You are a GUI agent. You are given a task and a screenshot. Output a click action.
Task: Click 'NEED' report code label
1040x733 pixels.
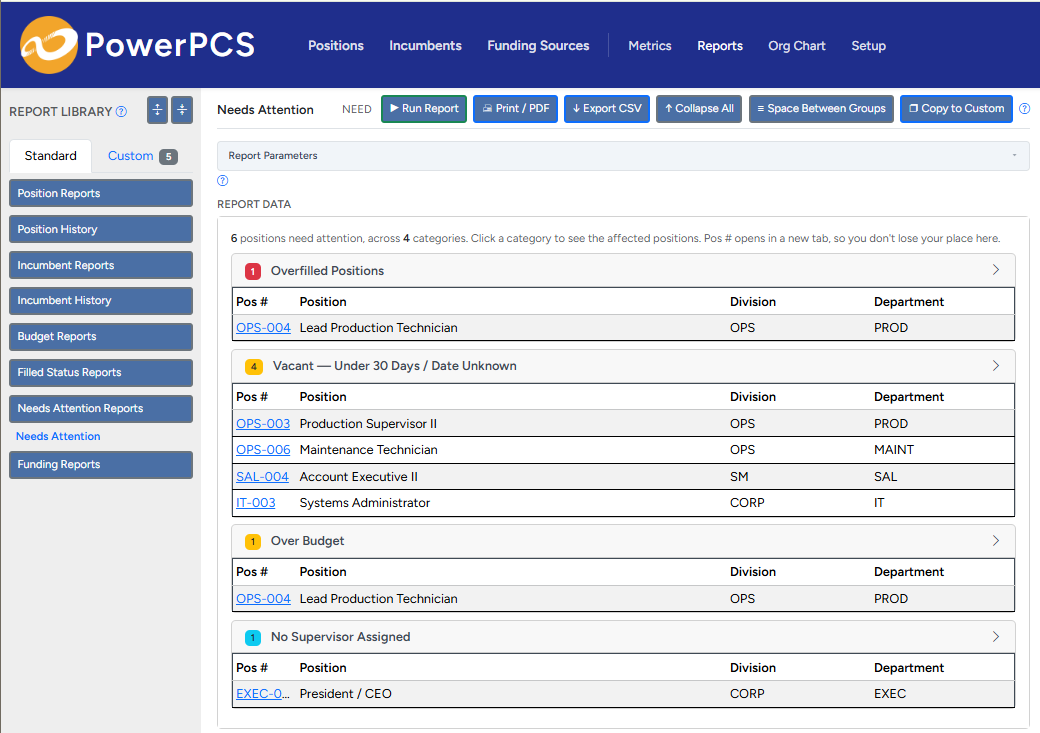point(356,109)
